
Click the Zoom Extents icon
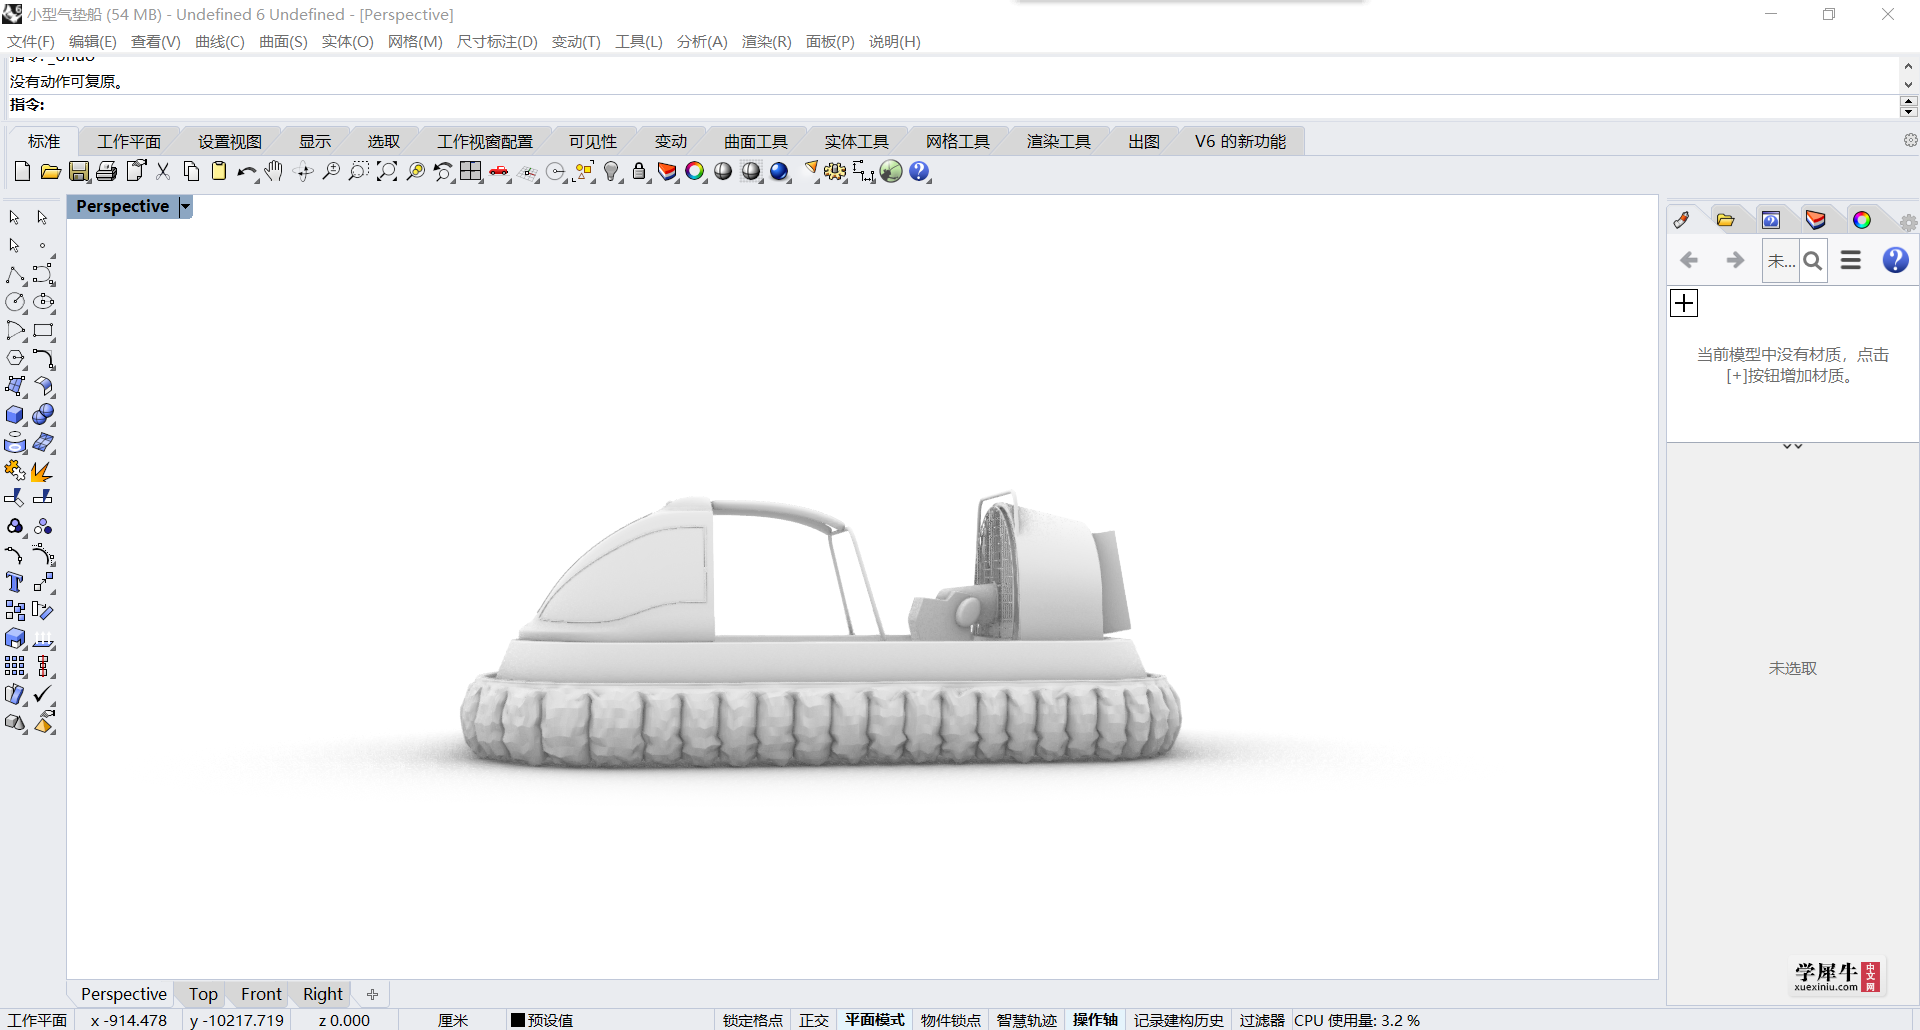pyautogui.click(x=387, y=172)
